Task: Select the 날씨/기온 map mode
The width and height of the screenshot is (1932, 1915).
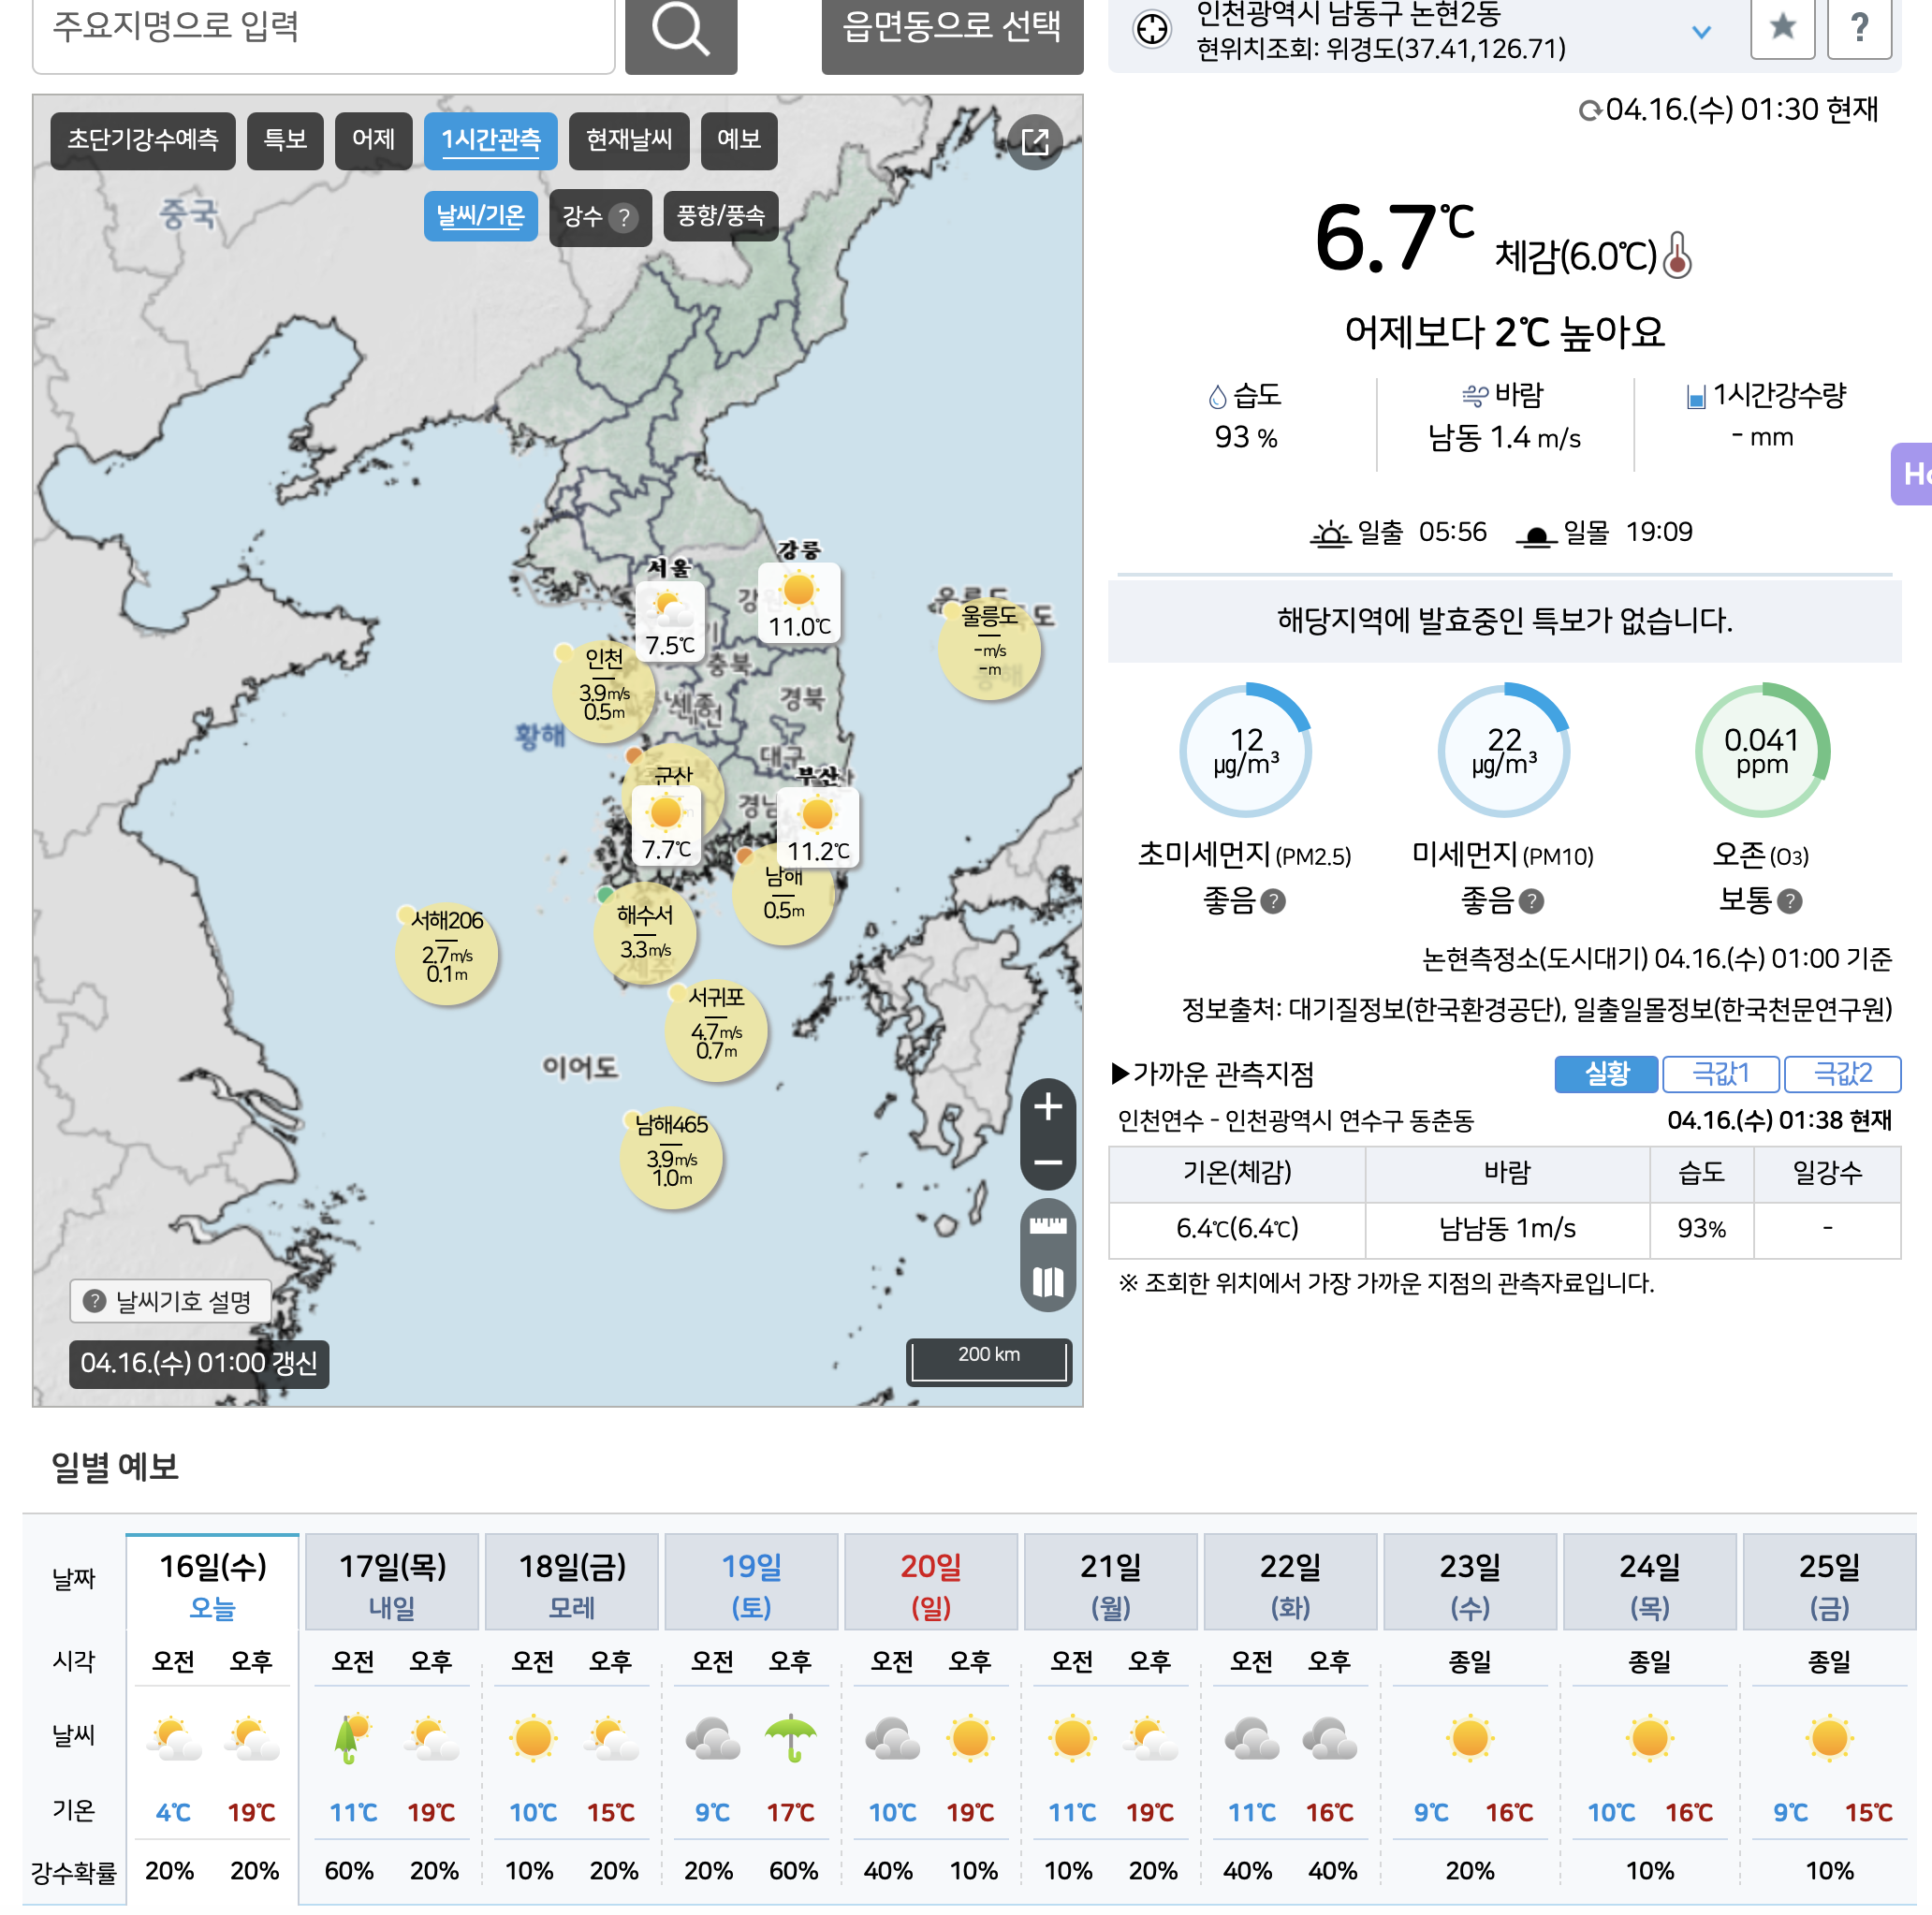Action: (x=480, y=216)
